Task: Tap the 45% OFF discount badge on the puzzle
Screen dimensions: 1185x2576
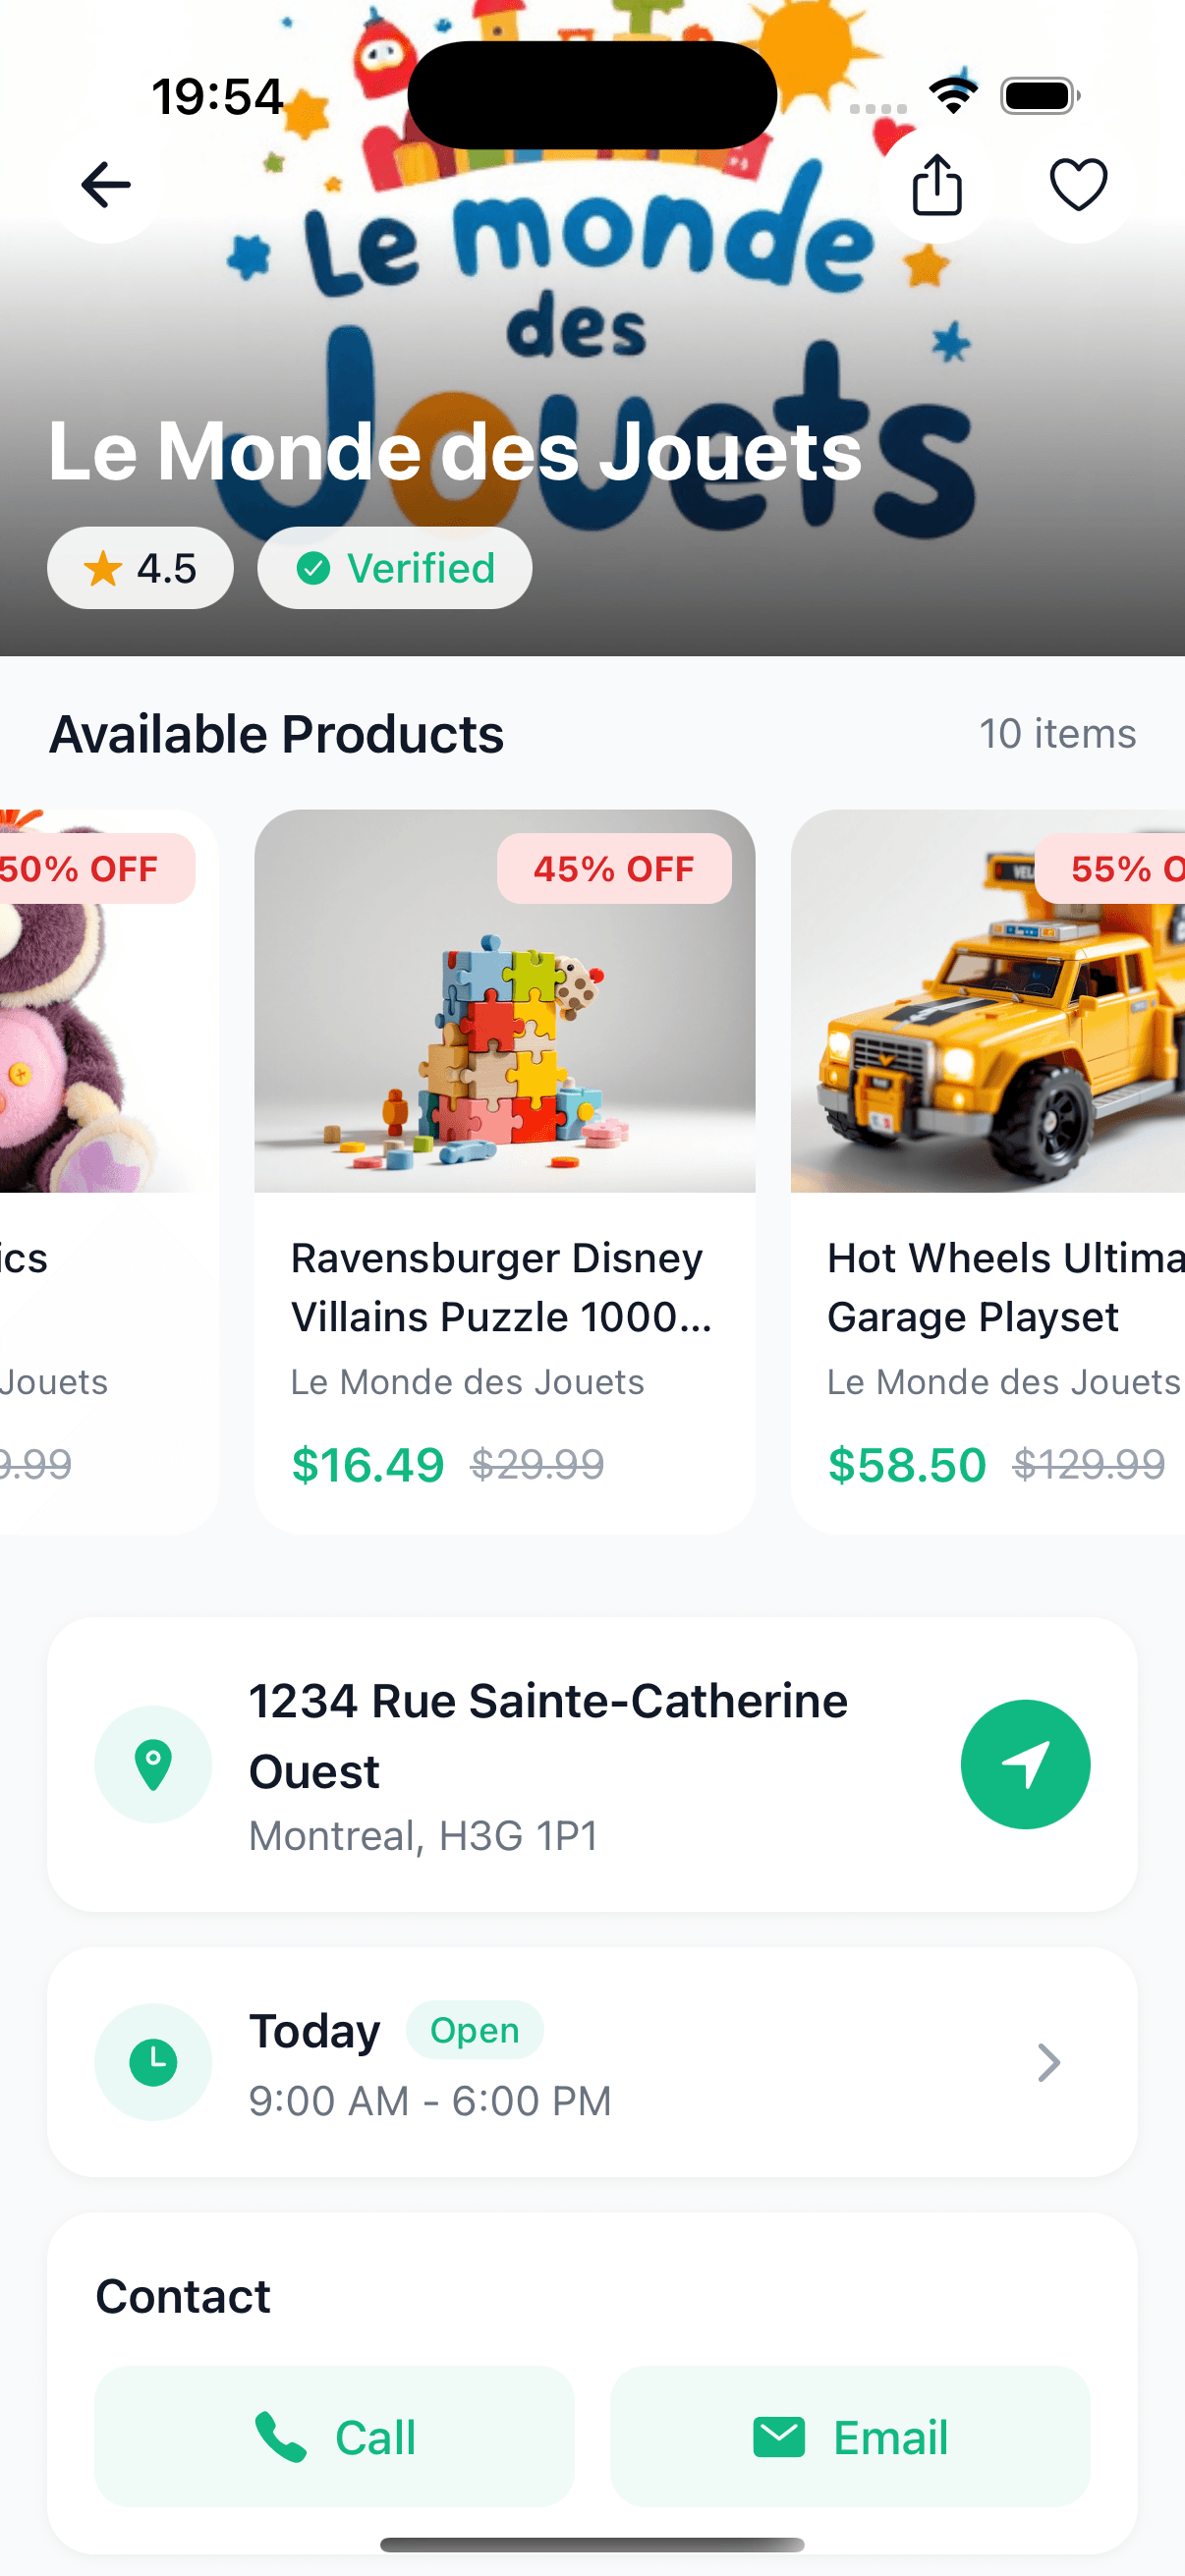Action: pos(615,869)
